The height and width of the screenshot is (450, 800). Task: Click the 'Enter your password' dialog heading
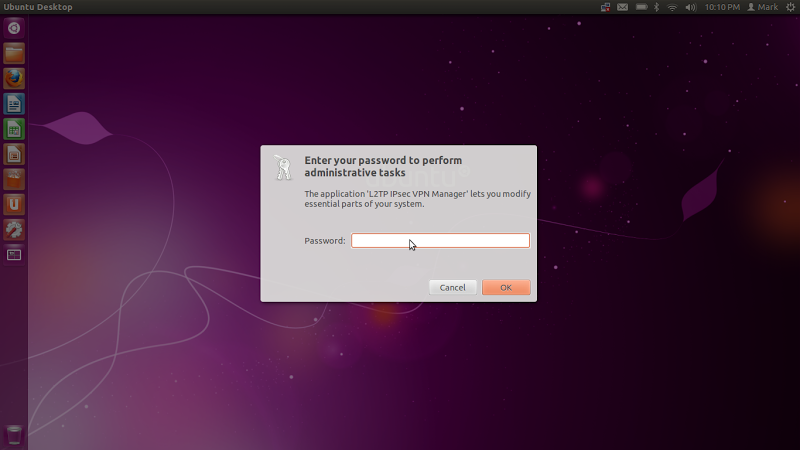tap(383, 166)
